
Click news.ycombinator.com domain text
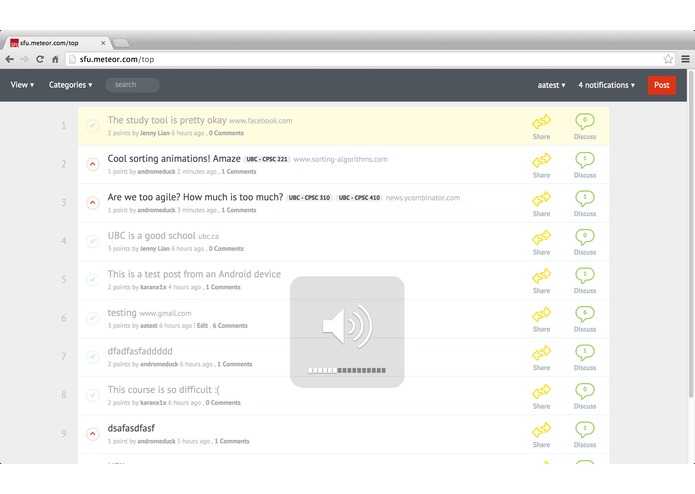[x=423, y=198]
